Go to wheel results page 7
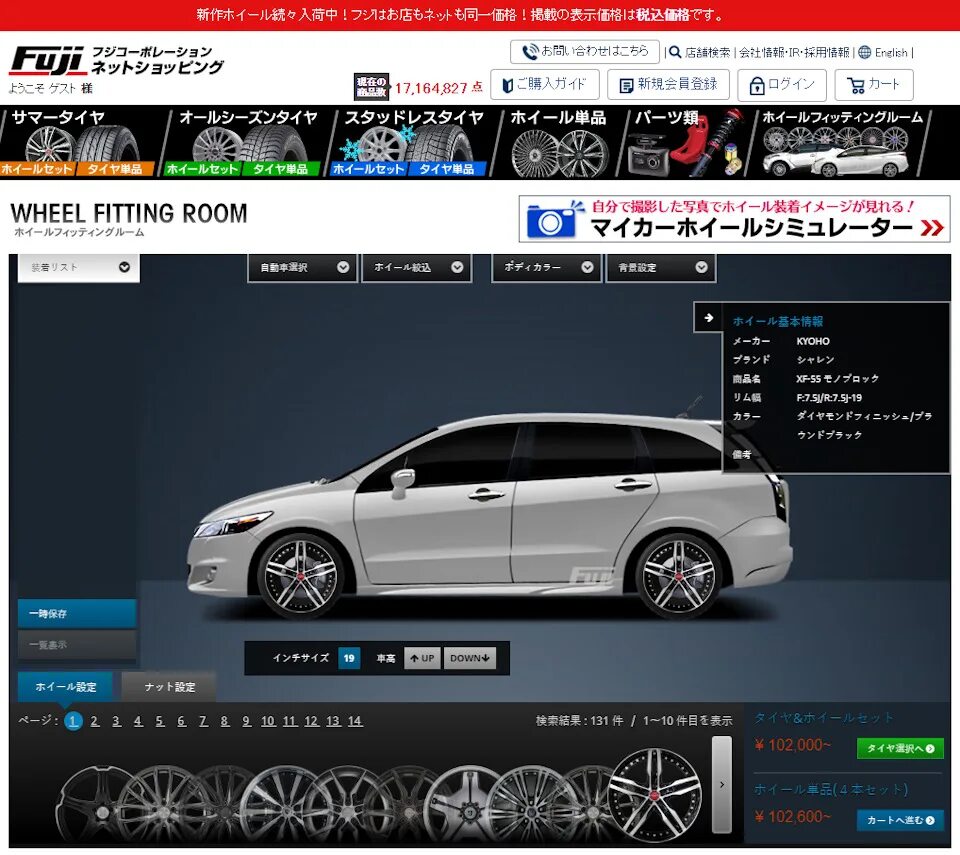Image resolution: width=960 pixels, height=855 pixels. click(x=203, y=721)
